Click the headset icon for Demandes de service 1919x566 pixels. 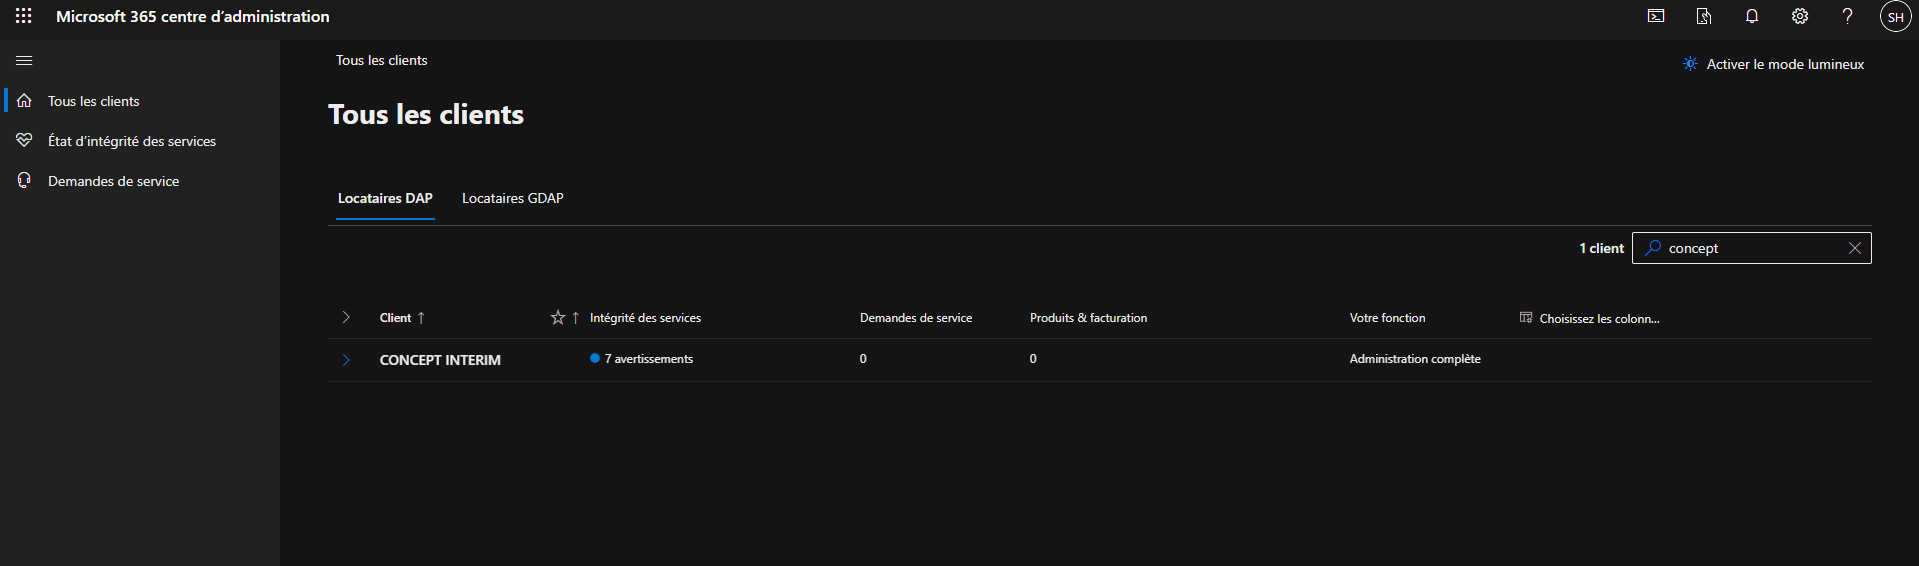(x=24, y=181)
